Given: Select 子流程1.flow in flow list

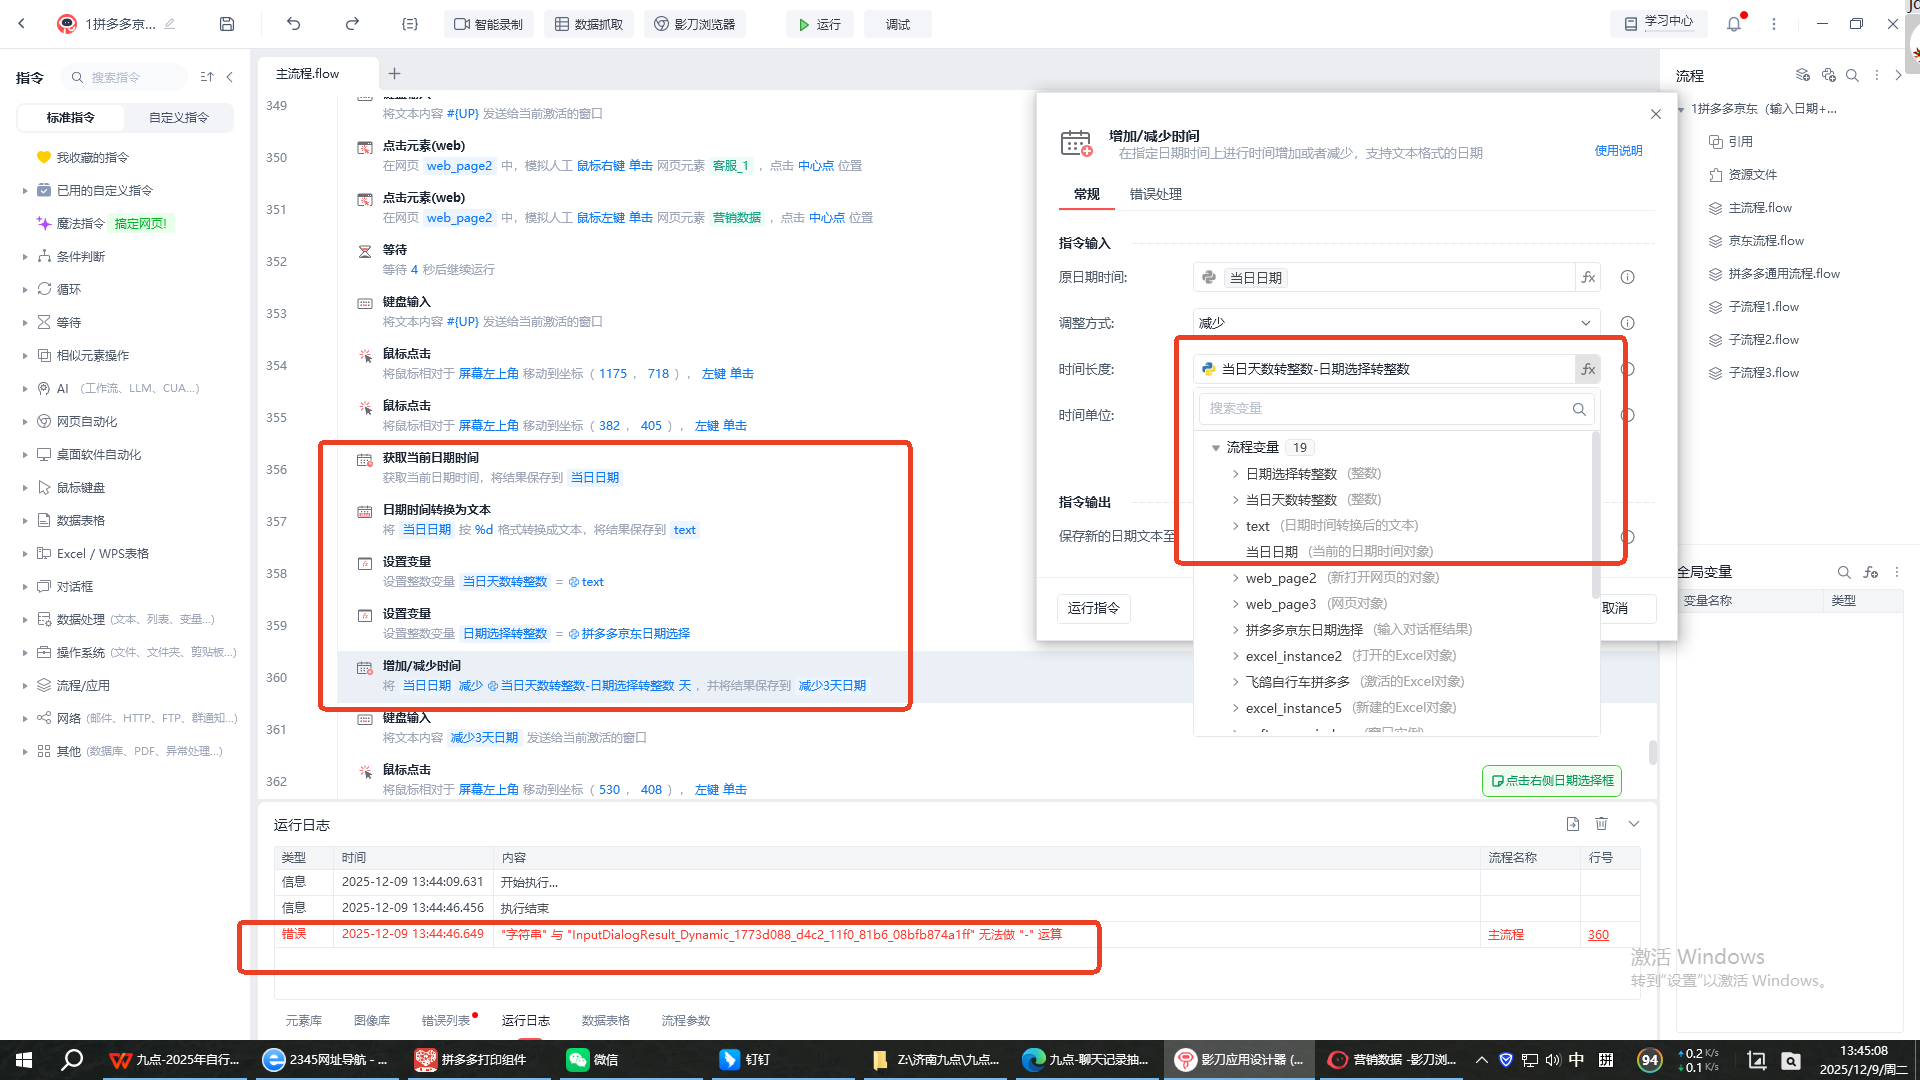Looking at the screenshot, I should tap(1764, 307).
